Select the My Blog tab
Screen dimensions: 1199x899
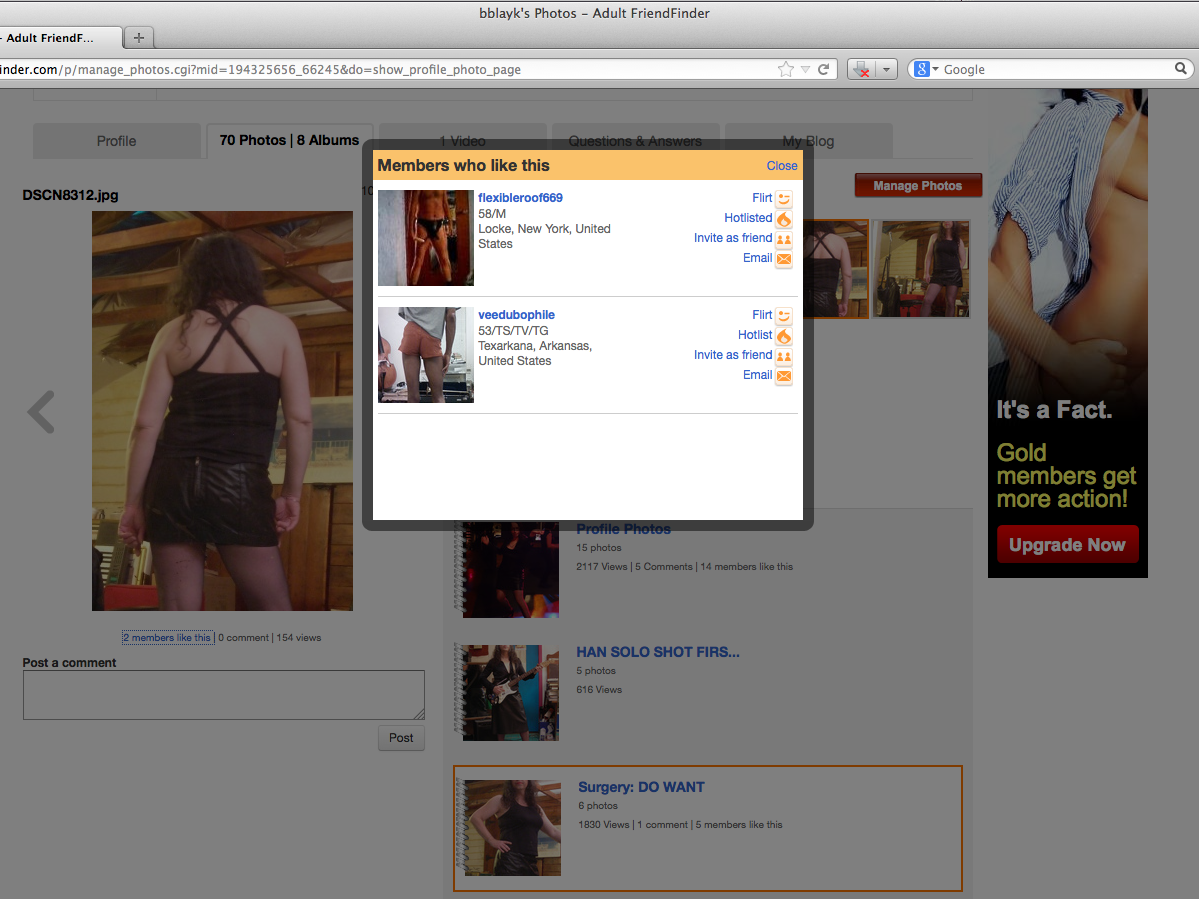pyautogui.click(x=808, y=141)
